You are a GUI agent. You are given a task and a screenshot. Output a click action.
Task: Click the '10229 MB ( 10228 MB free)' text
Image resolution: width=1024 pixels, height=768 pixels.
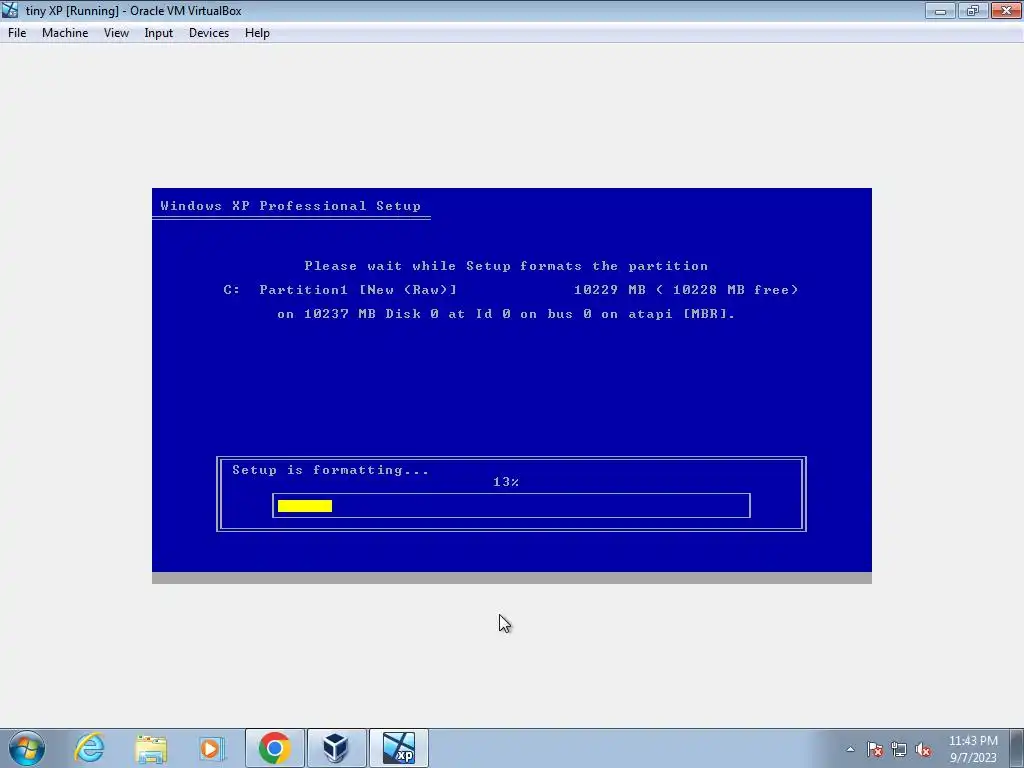[686, 289]
